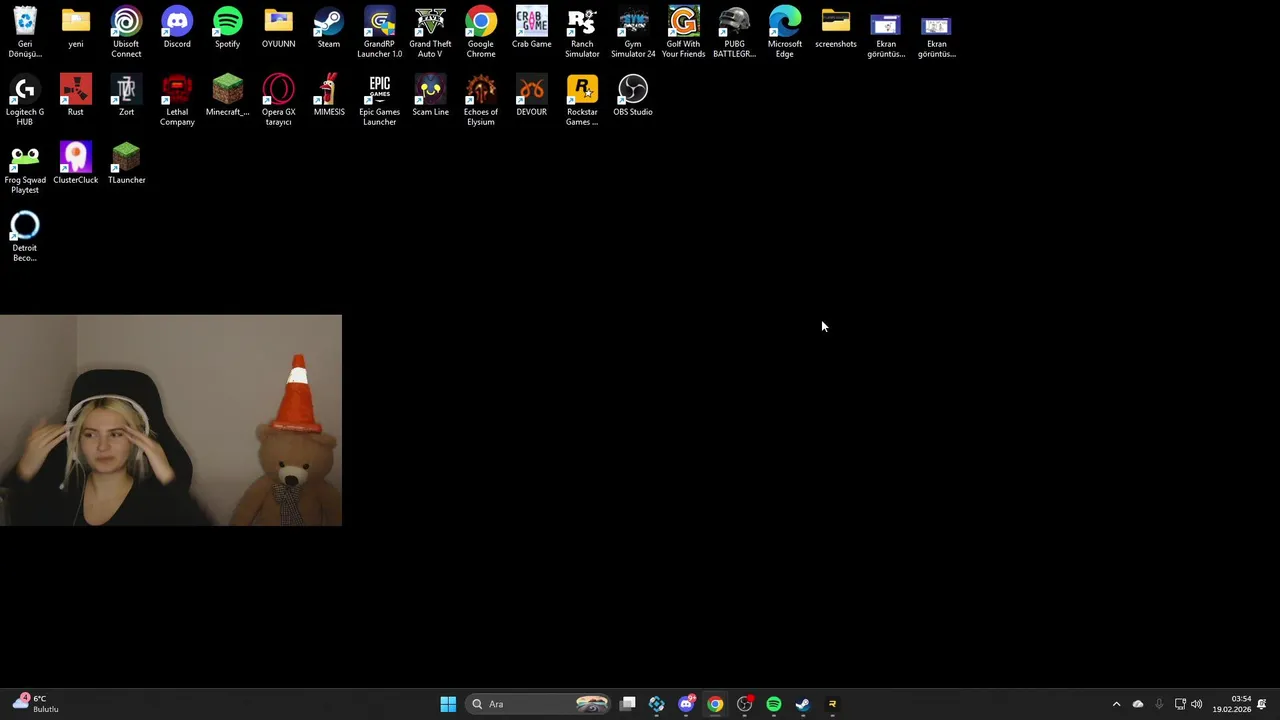Select the Ubisoft Connect desktop shortcut
This screenshot has height=720, width=1280.
[x=126, y=32]
